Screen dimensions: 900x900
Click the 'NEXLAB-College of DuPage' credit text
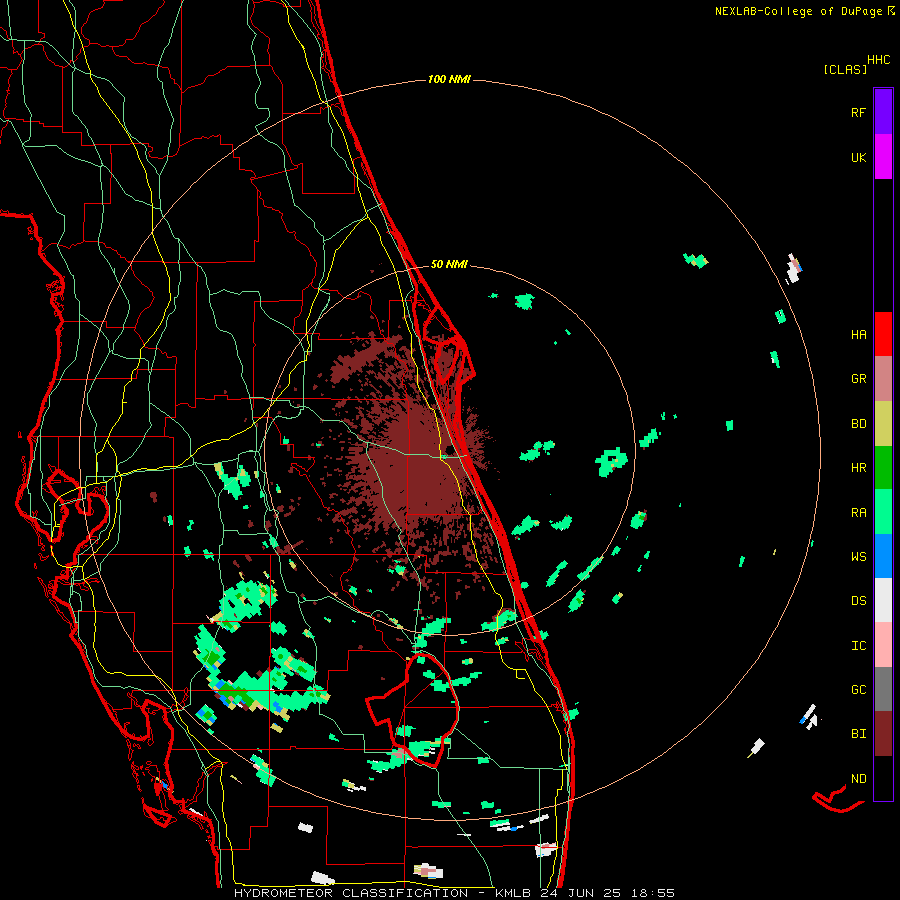800,11
